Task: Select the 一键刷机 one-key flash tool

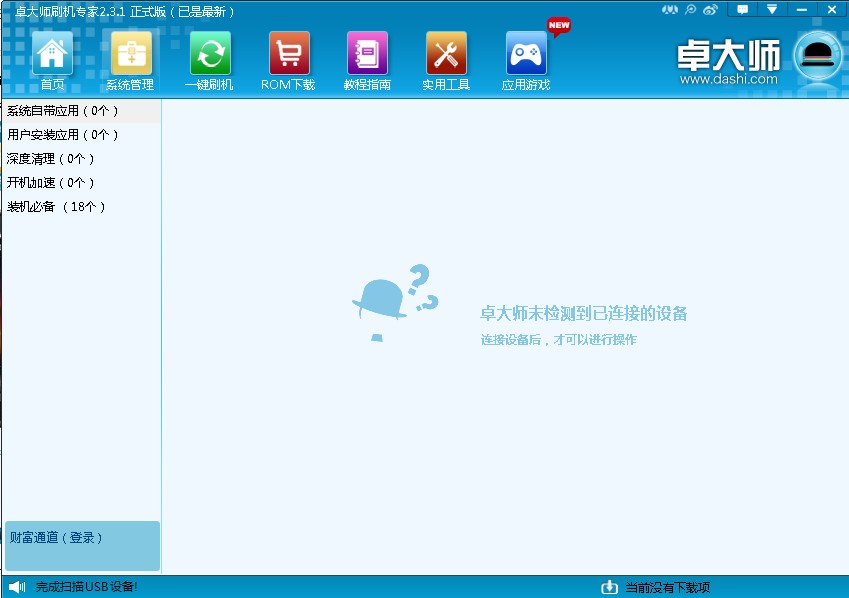Action: tap(210, 57)
